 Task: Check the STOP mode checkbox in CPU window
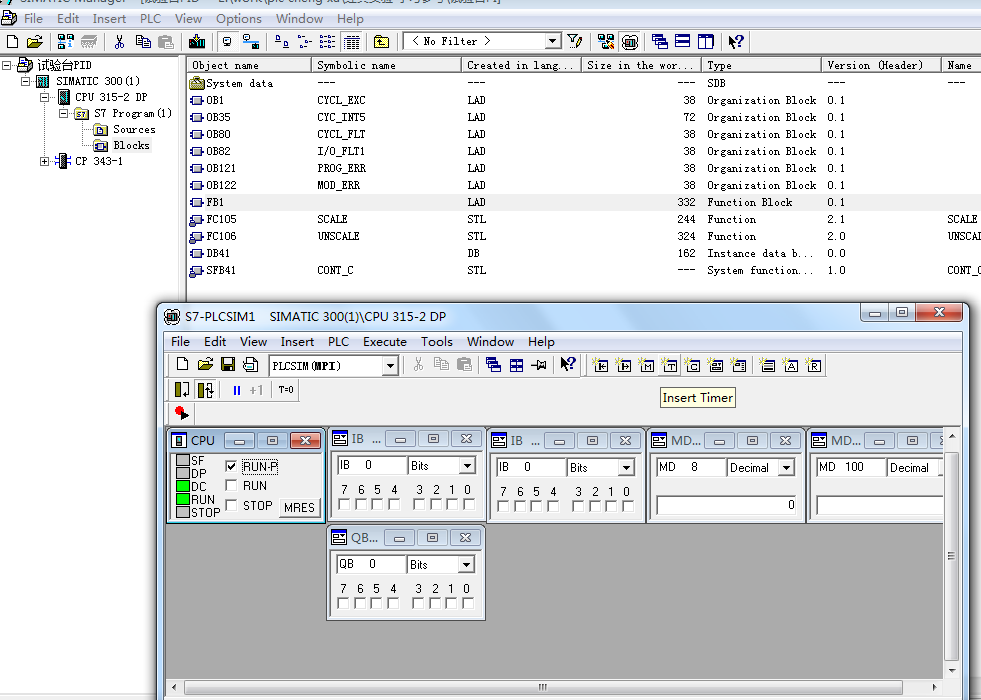coord(231,505)
